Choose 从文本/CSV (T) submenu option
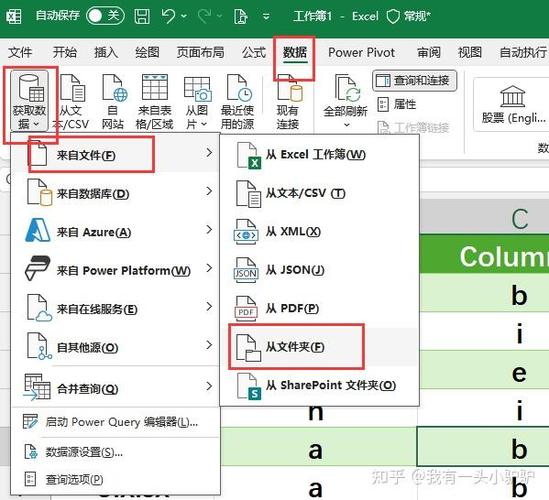The height and width of the screenshot is (500, 549). [x=319, y=193]
